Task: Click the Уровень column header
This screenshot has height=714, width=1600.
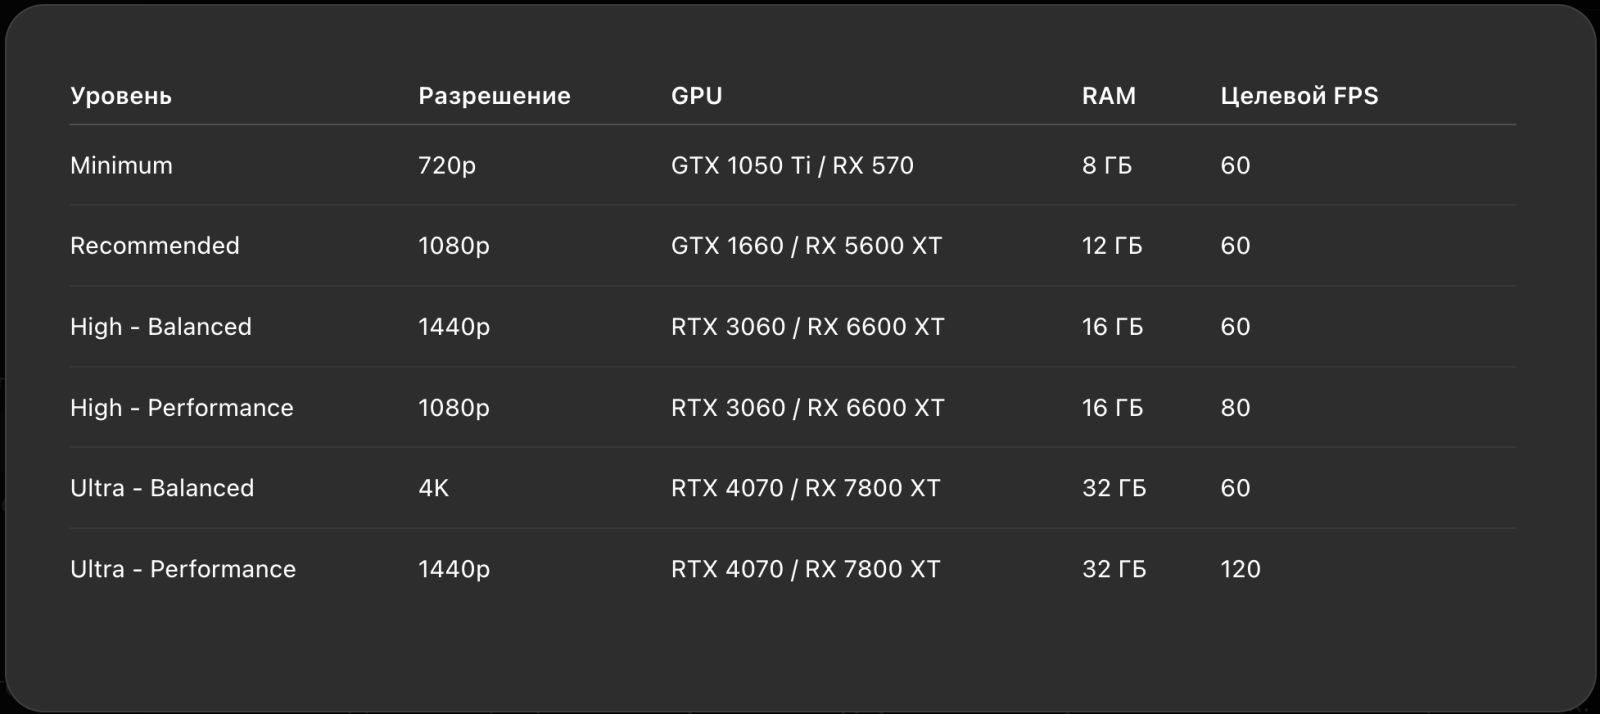Action: point(121,96)
